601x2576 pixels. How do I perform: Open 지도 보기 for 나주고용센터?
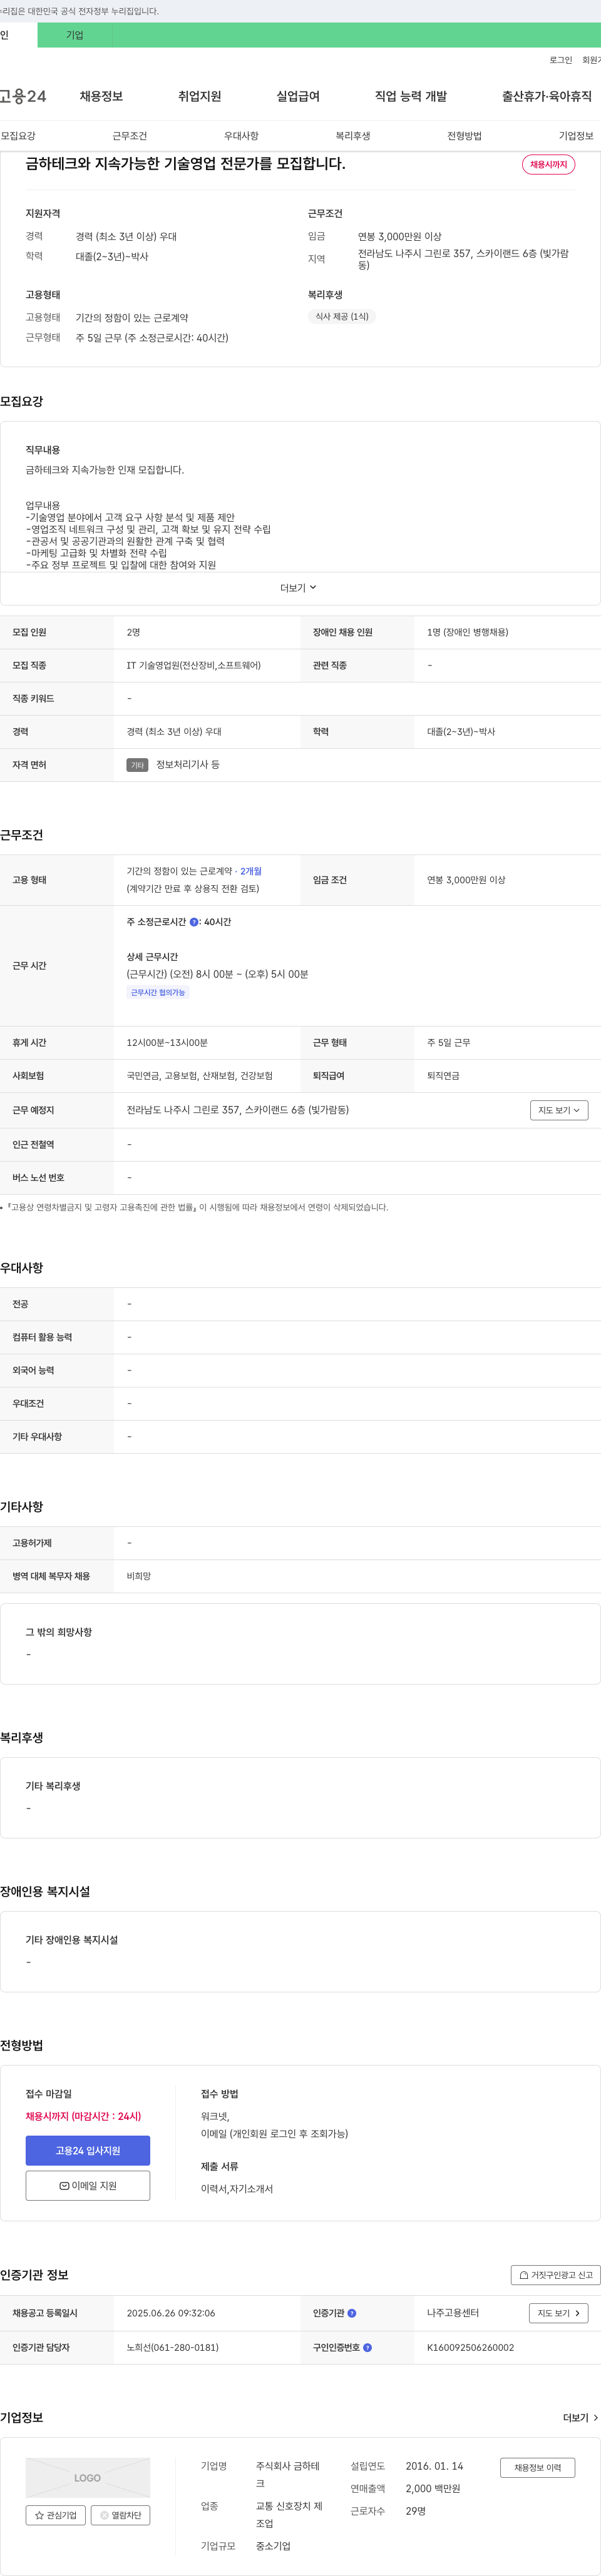point(558,2313)
